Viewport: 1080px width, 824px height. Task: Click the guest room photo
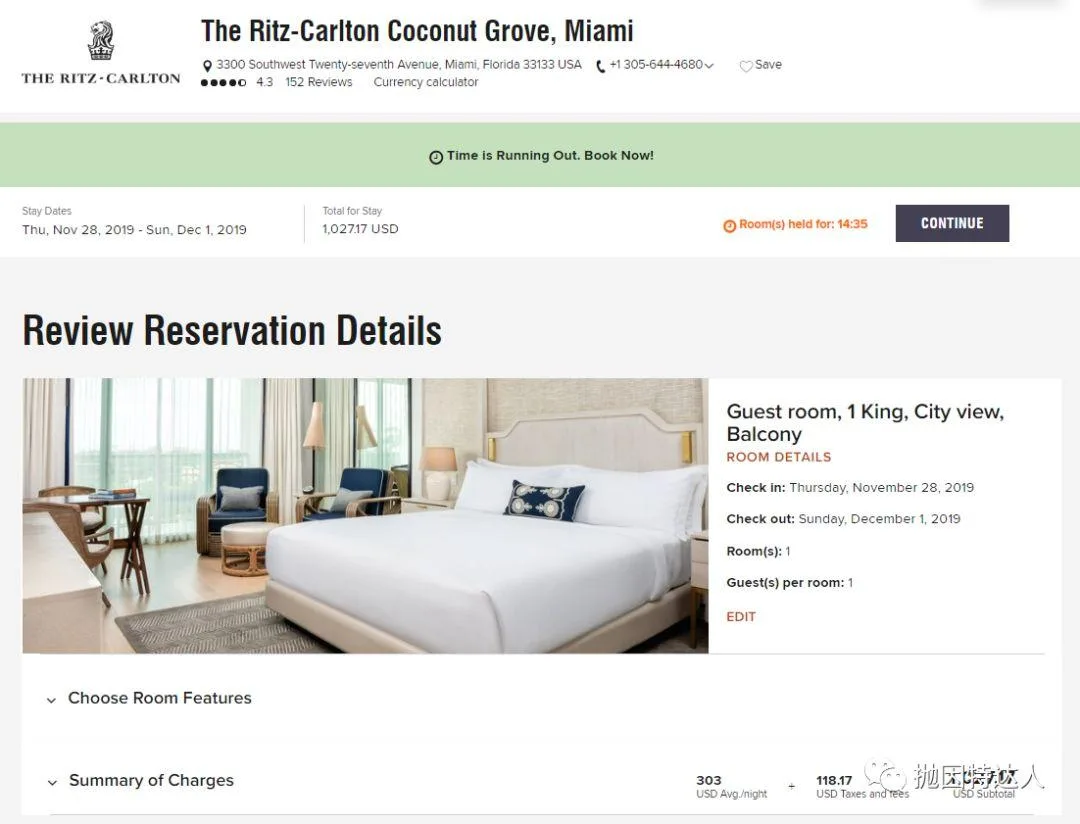pyautogui.click(x=365, y=515)
